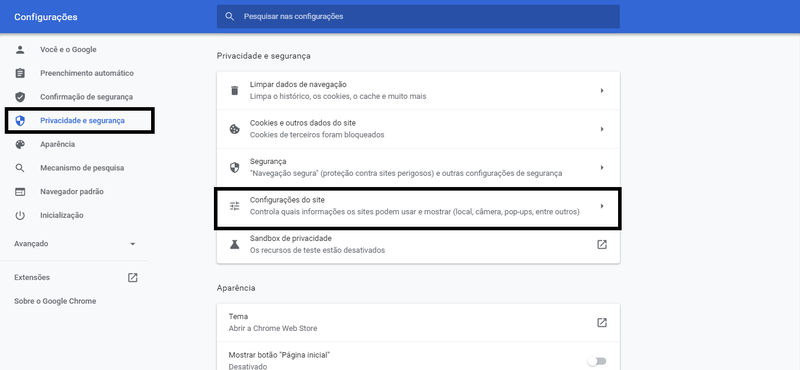
Task: Click the flask icon for Sandbox de privacidade
Action: 234,244
